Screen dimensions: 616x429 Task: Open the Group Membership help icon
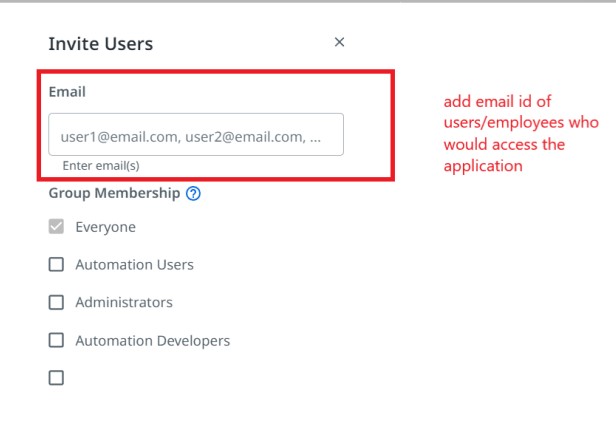point(193,193)
